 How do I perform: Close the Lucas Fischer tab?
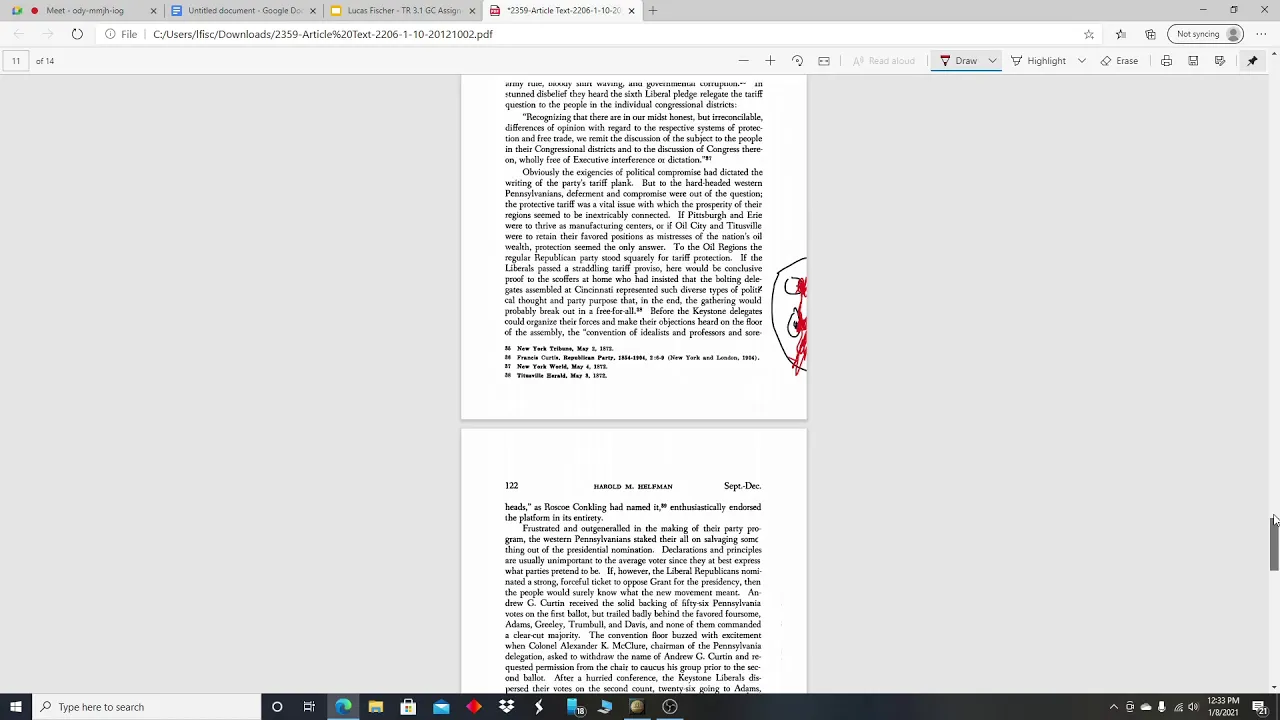click(x=472, y=11)
